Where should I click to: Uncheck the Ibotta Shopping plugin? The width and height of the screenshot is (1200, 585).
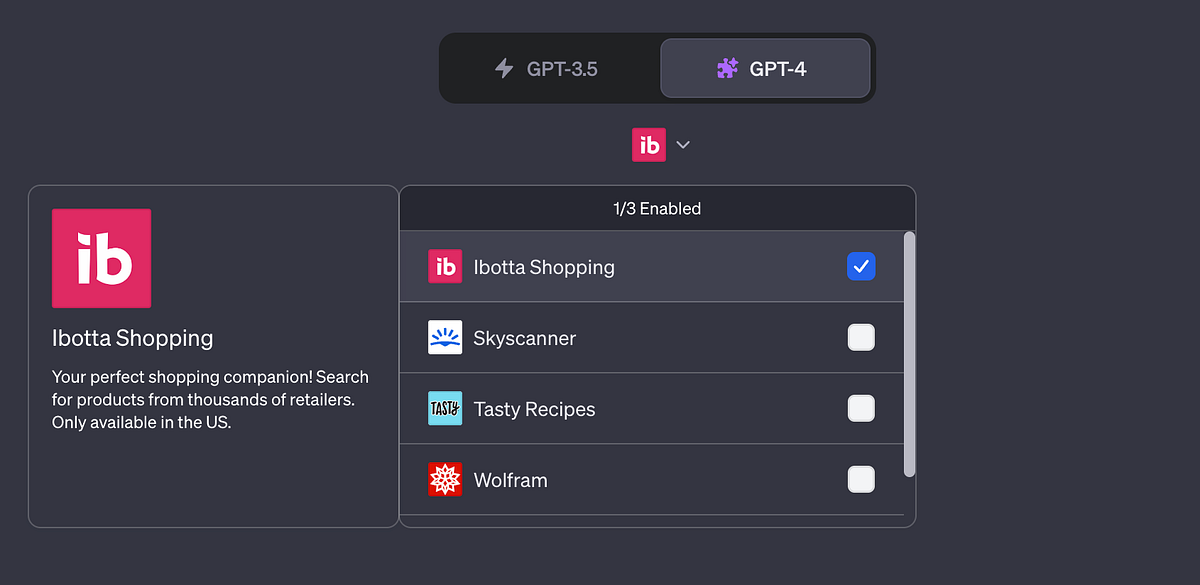pyautogui.click(x=861, y=266)
